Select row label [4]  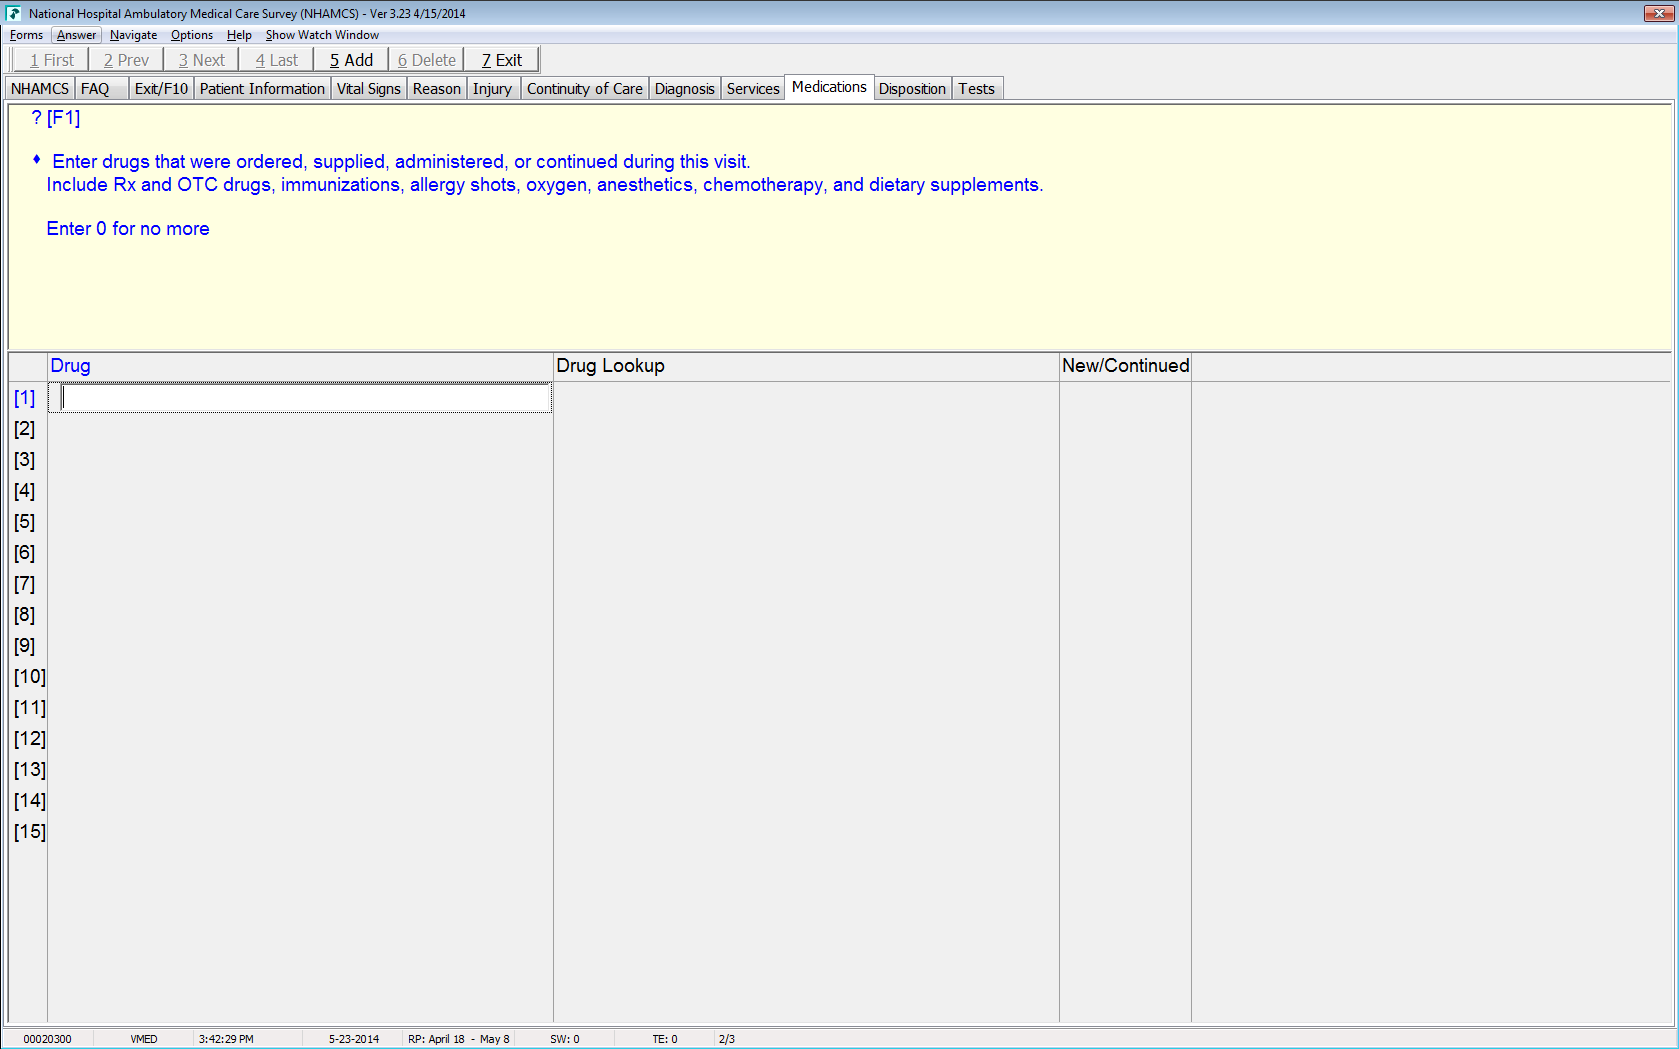click(x=25, y=491)
